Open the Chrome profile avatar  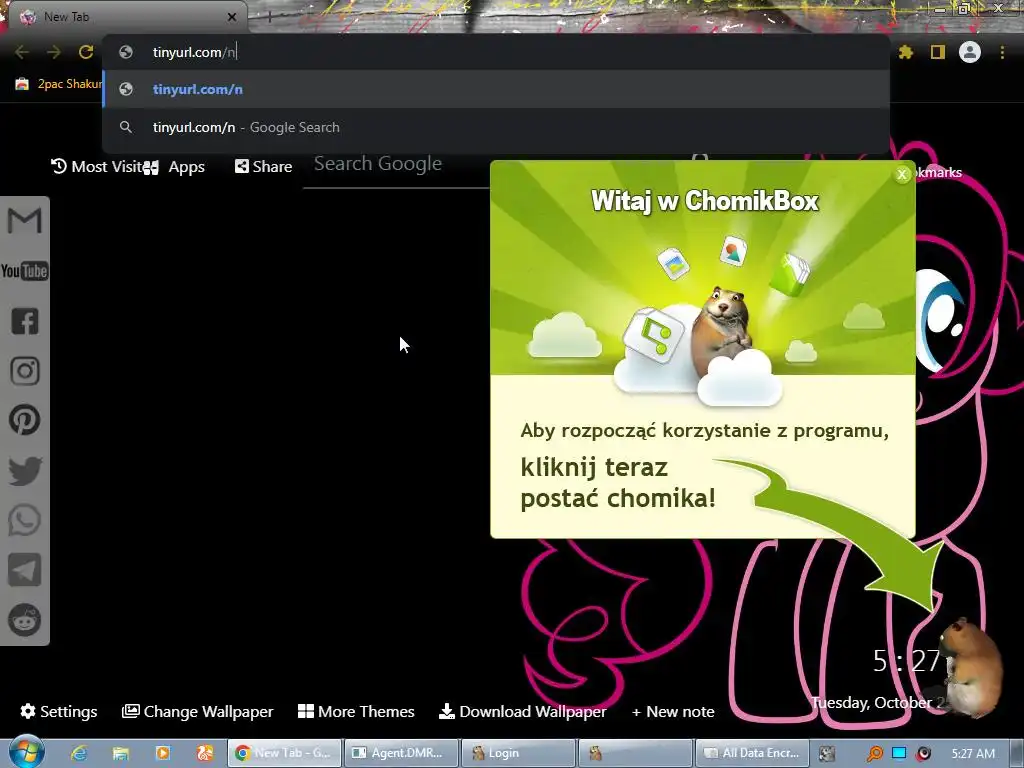coord(970,52)
